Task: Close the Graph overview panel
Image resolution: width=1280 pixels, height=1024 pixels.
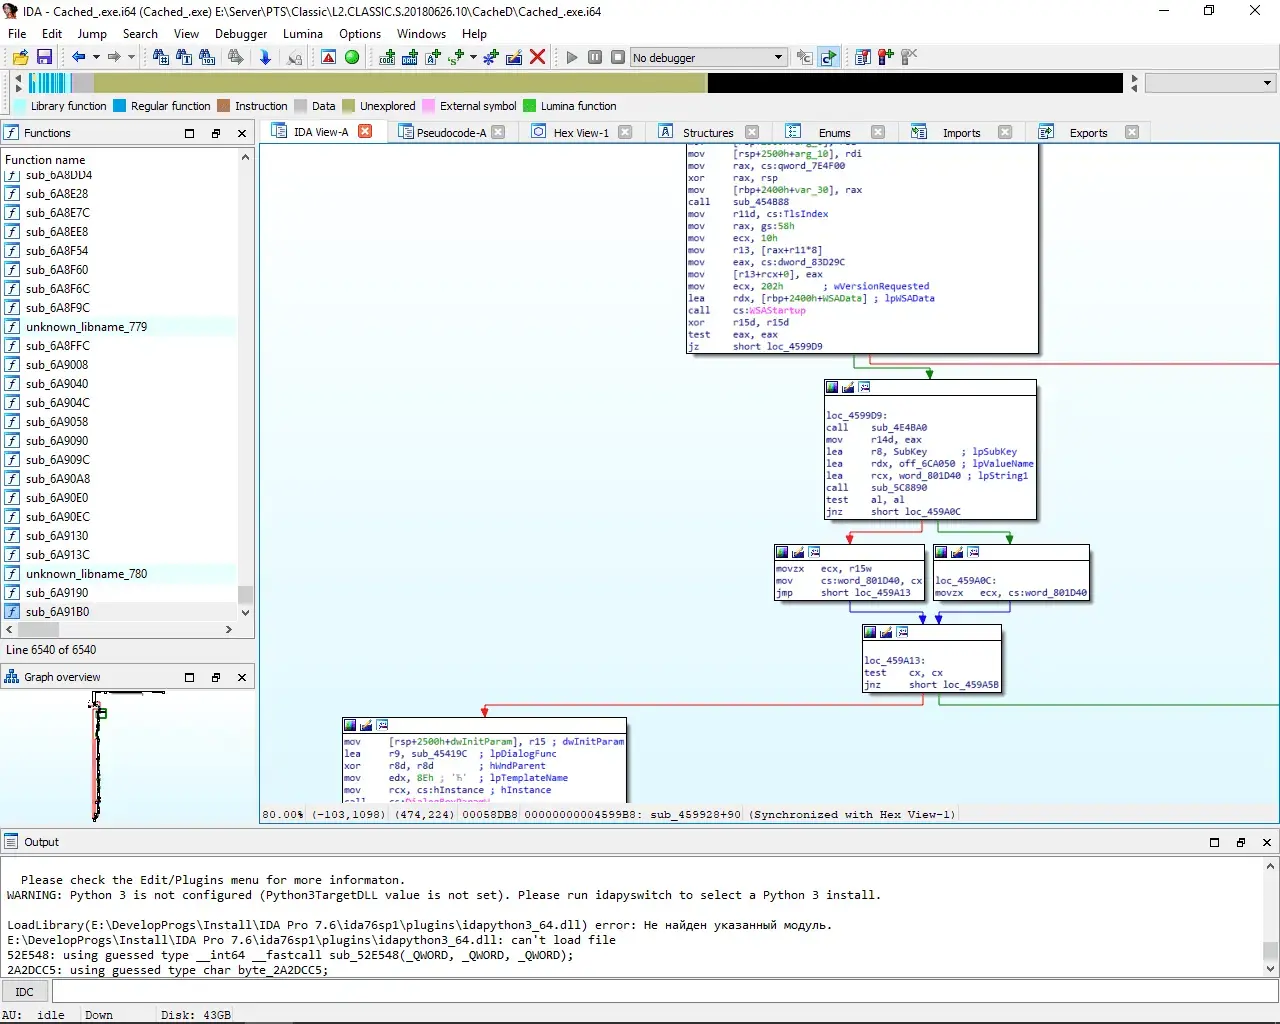Action: point(242,677)
